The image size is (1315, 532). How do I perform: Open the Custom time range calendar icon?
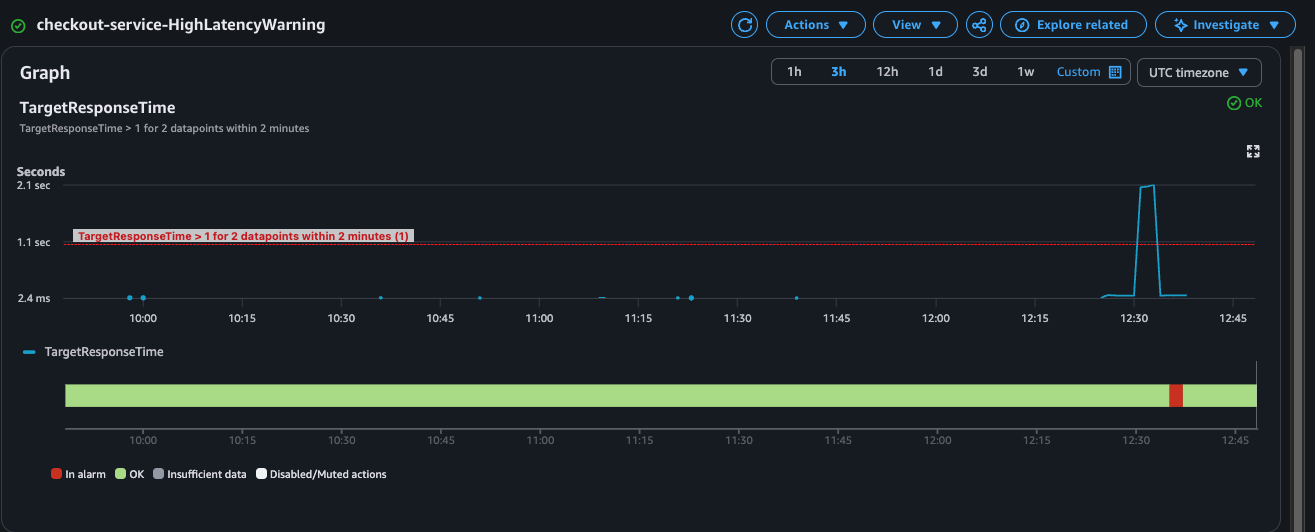[x=1115, y=72]
